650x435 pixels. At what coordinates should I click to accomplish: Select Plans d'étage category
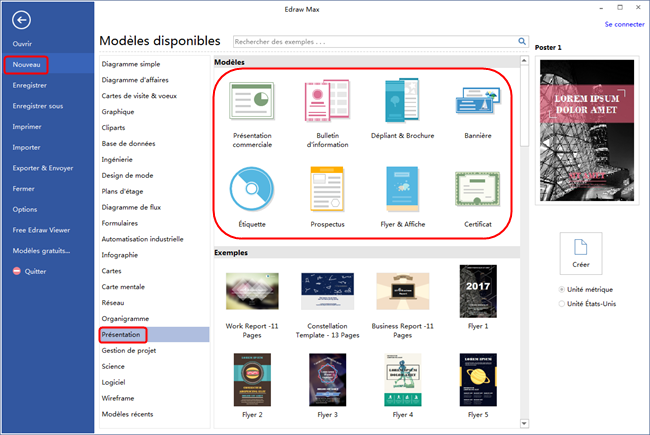pyautogui.click(x=122, y=192)
